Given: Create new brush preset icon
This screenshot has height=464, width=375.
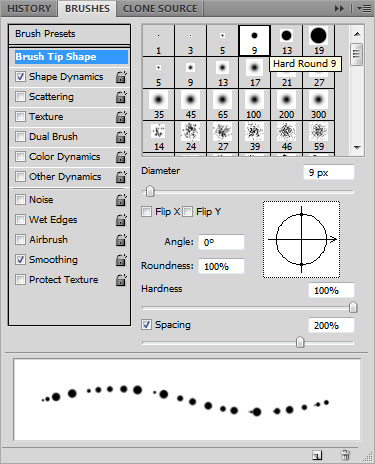Looking at the screenshot, I should click(317, 455).
